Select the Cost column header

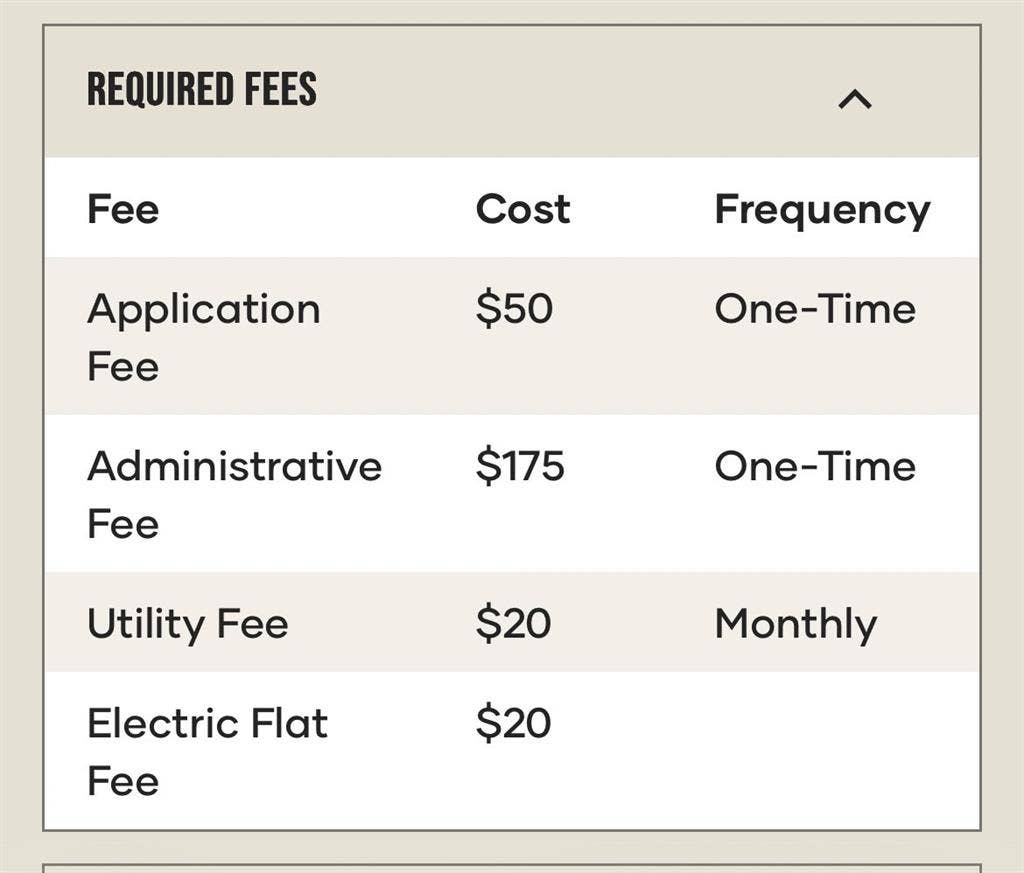pyautogui.click(x=523, y=210)
